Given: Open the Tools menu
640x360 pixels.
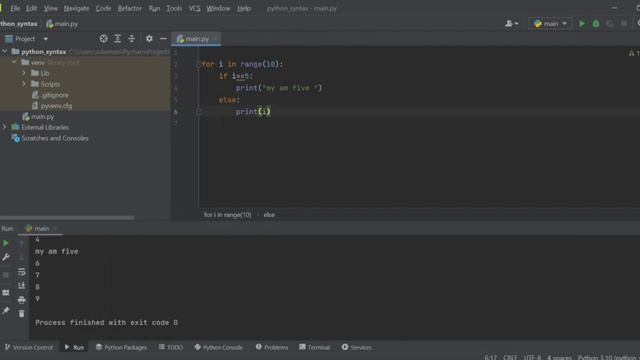Looking at the screenshot, I should pyautogui.click(x=174, y=8).
